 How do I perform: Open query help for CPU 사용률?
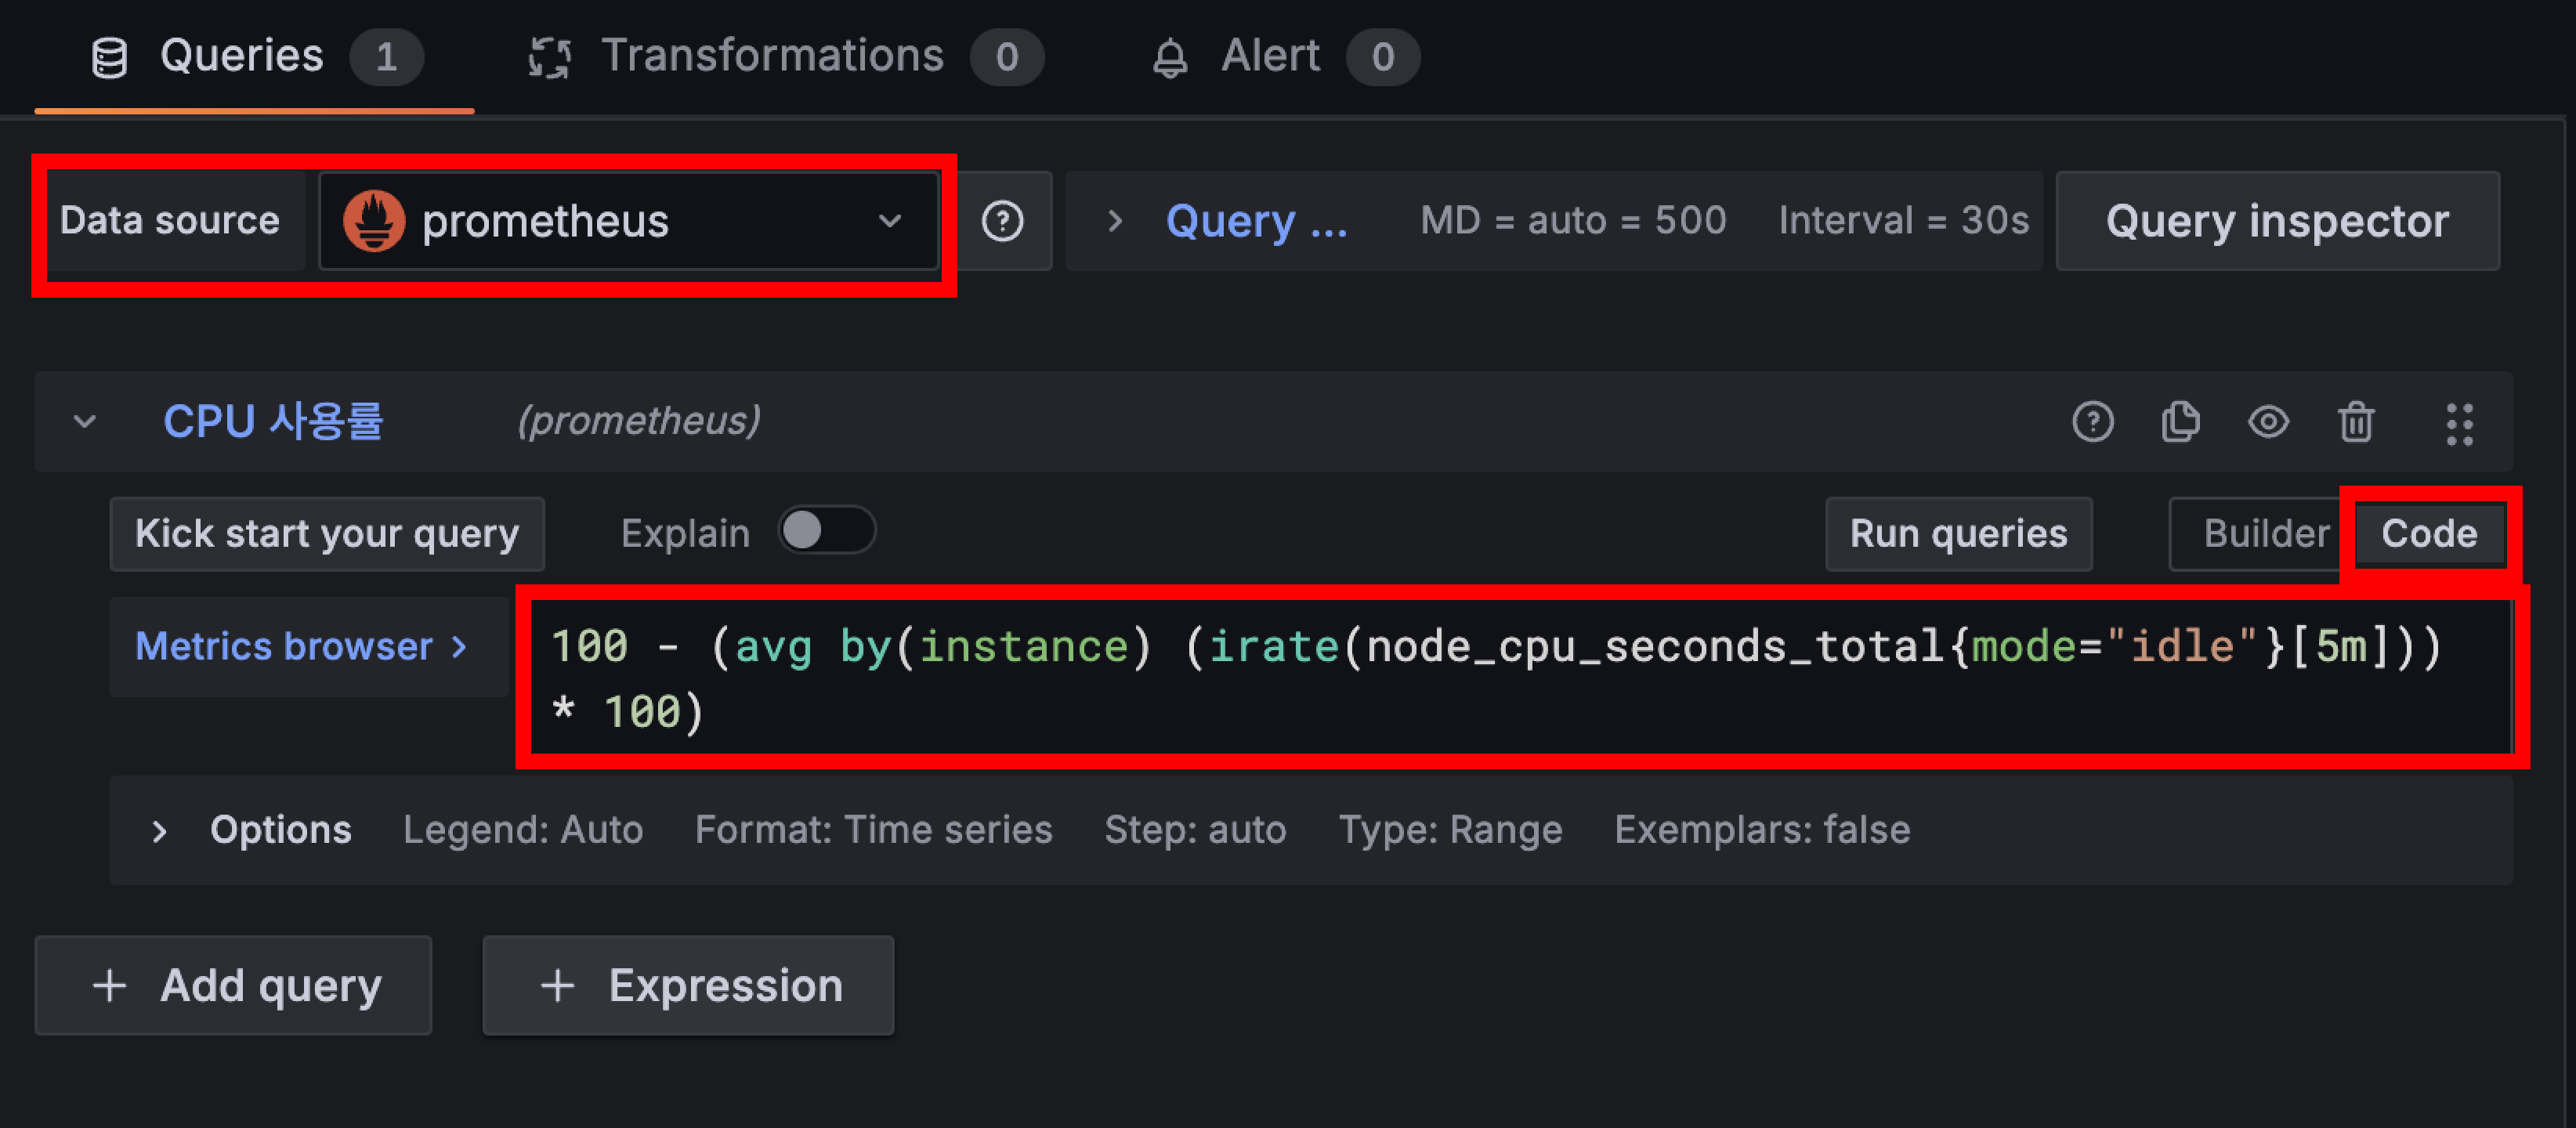(x=2092, y=422)
